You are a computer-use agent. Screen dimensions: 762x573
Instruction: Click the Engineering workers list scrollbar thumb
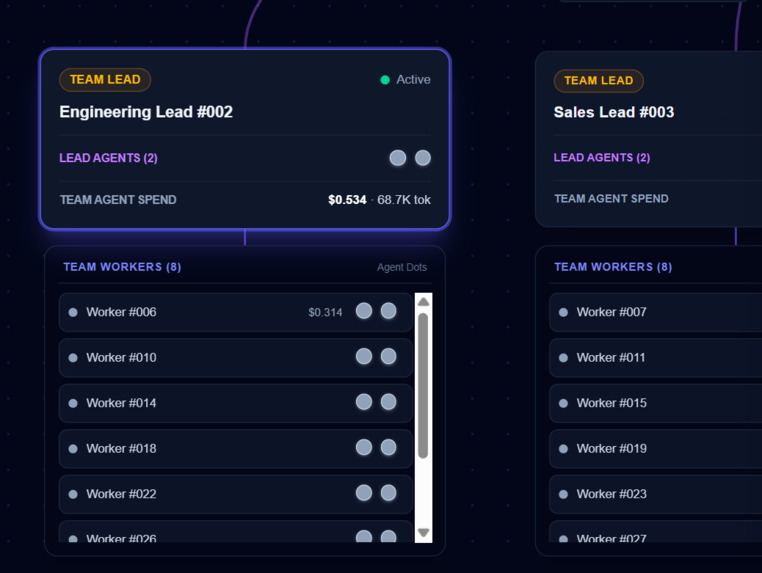click(x=423, y=385)
